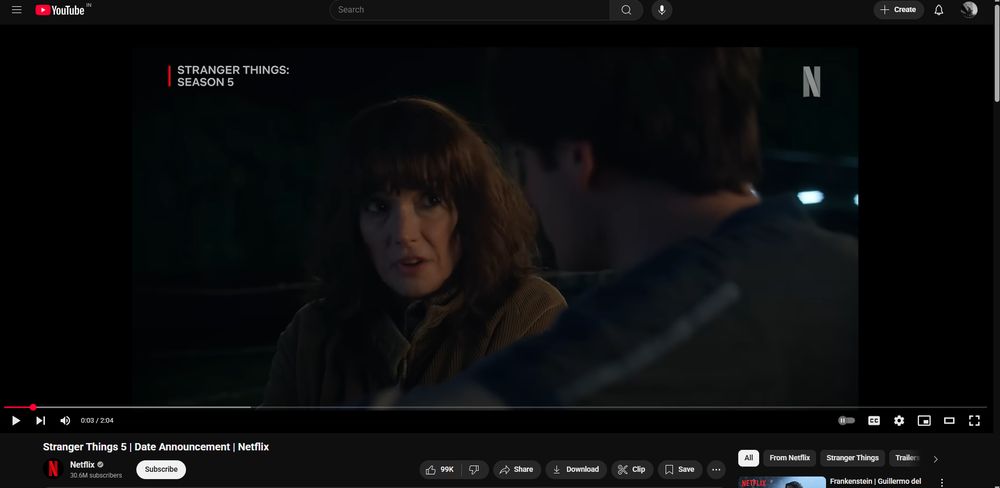Viewport: 1000px width, 488px height.
Task: Open the account avatar menu
Action: click(969, 10)
